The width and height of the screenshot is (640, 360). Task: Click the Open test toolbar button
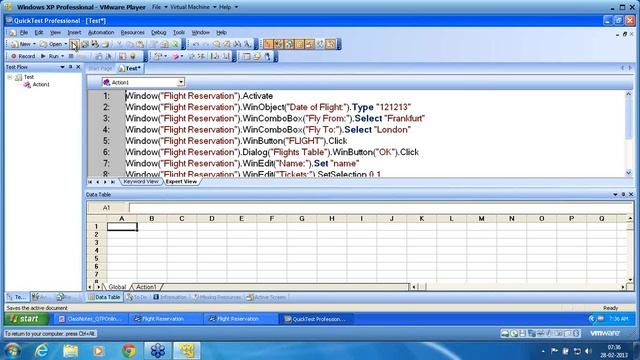pyautogui.click(x=52, y=44)
